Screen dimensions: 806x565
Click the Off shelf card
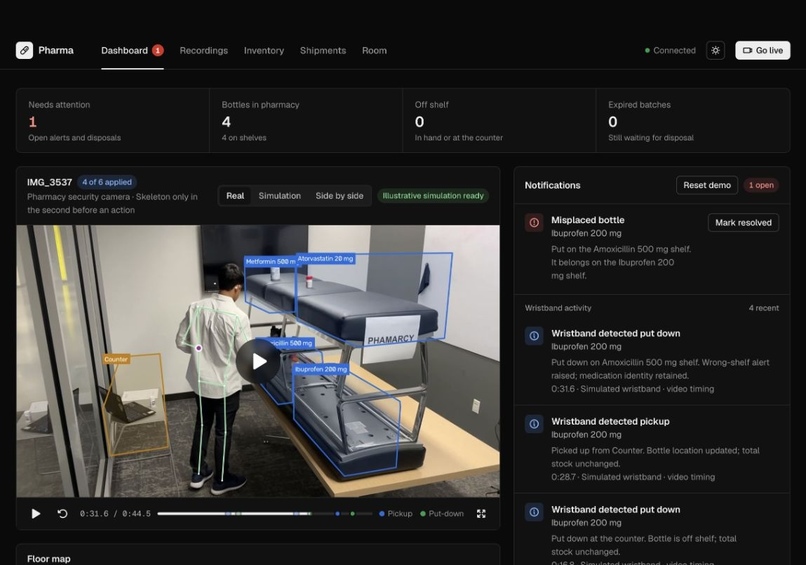(499, 120)
